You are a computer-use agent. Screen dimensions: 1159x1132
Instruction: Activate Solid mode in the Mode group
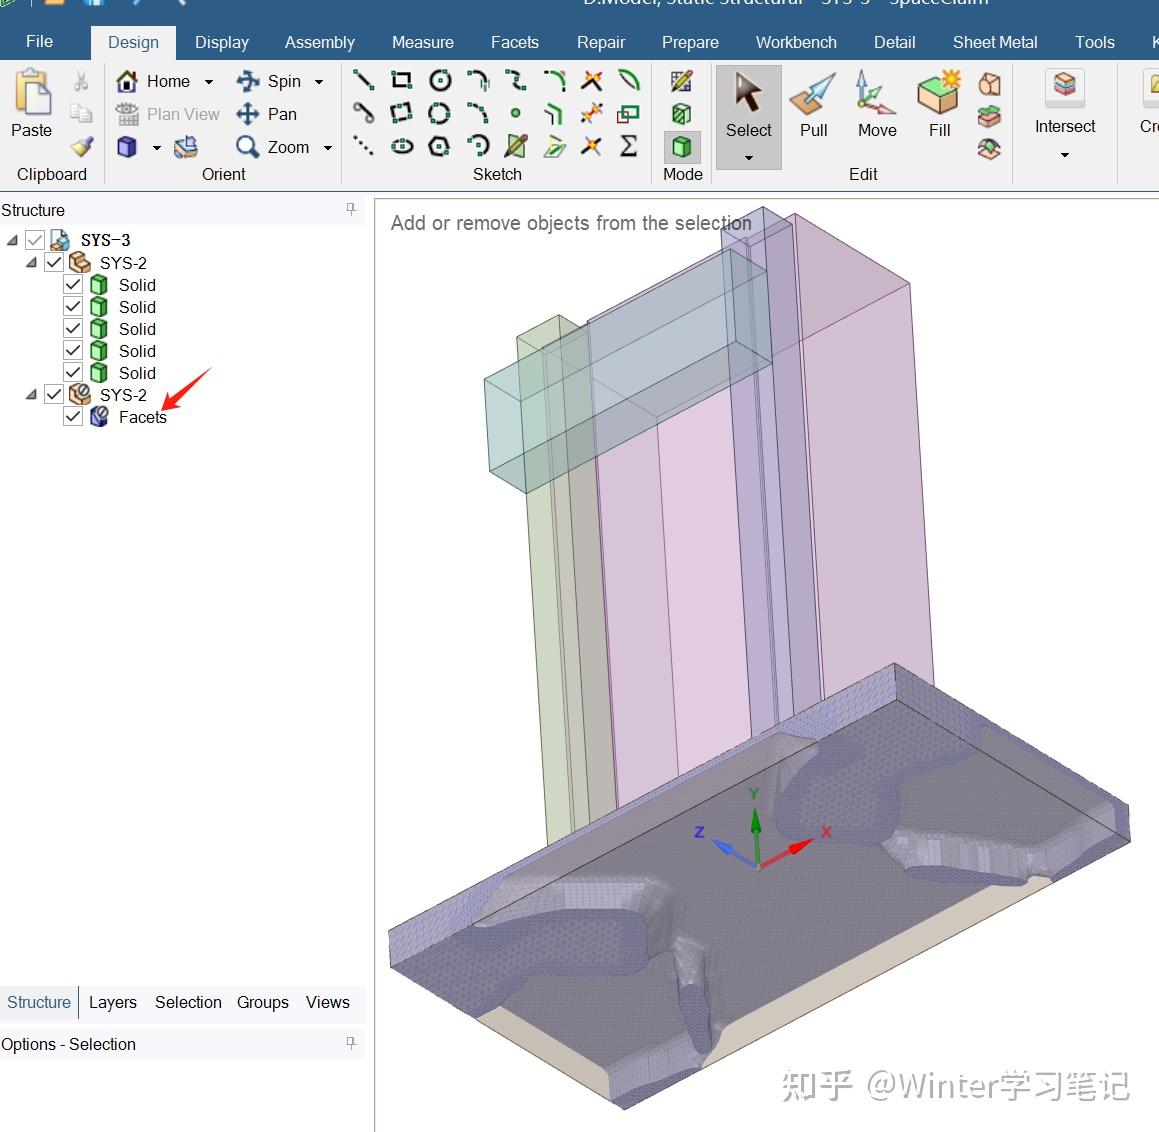coord(681,146)
